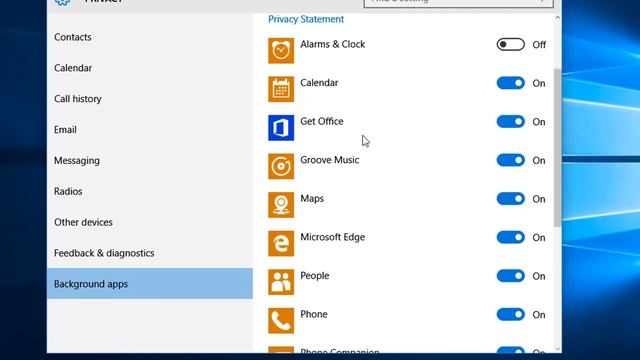
Task: Click the vertical scrollbar thumb of the app list
Action: pos(557,147)
